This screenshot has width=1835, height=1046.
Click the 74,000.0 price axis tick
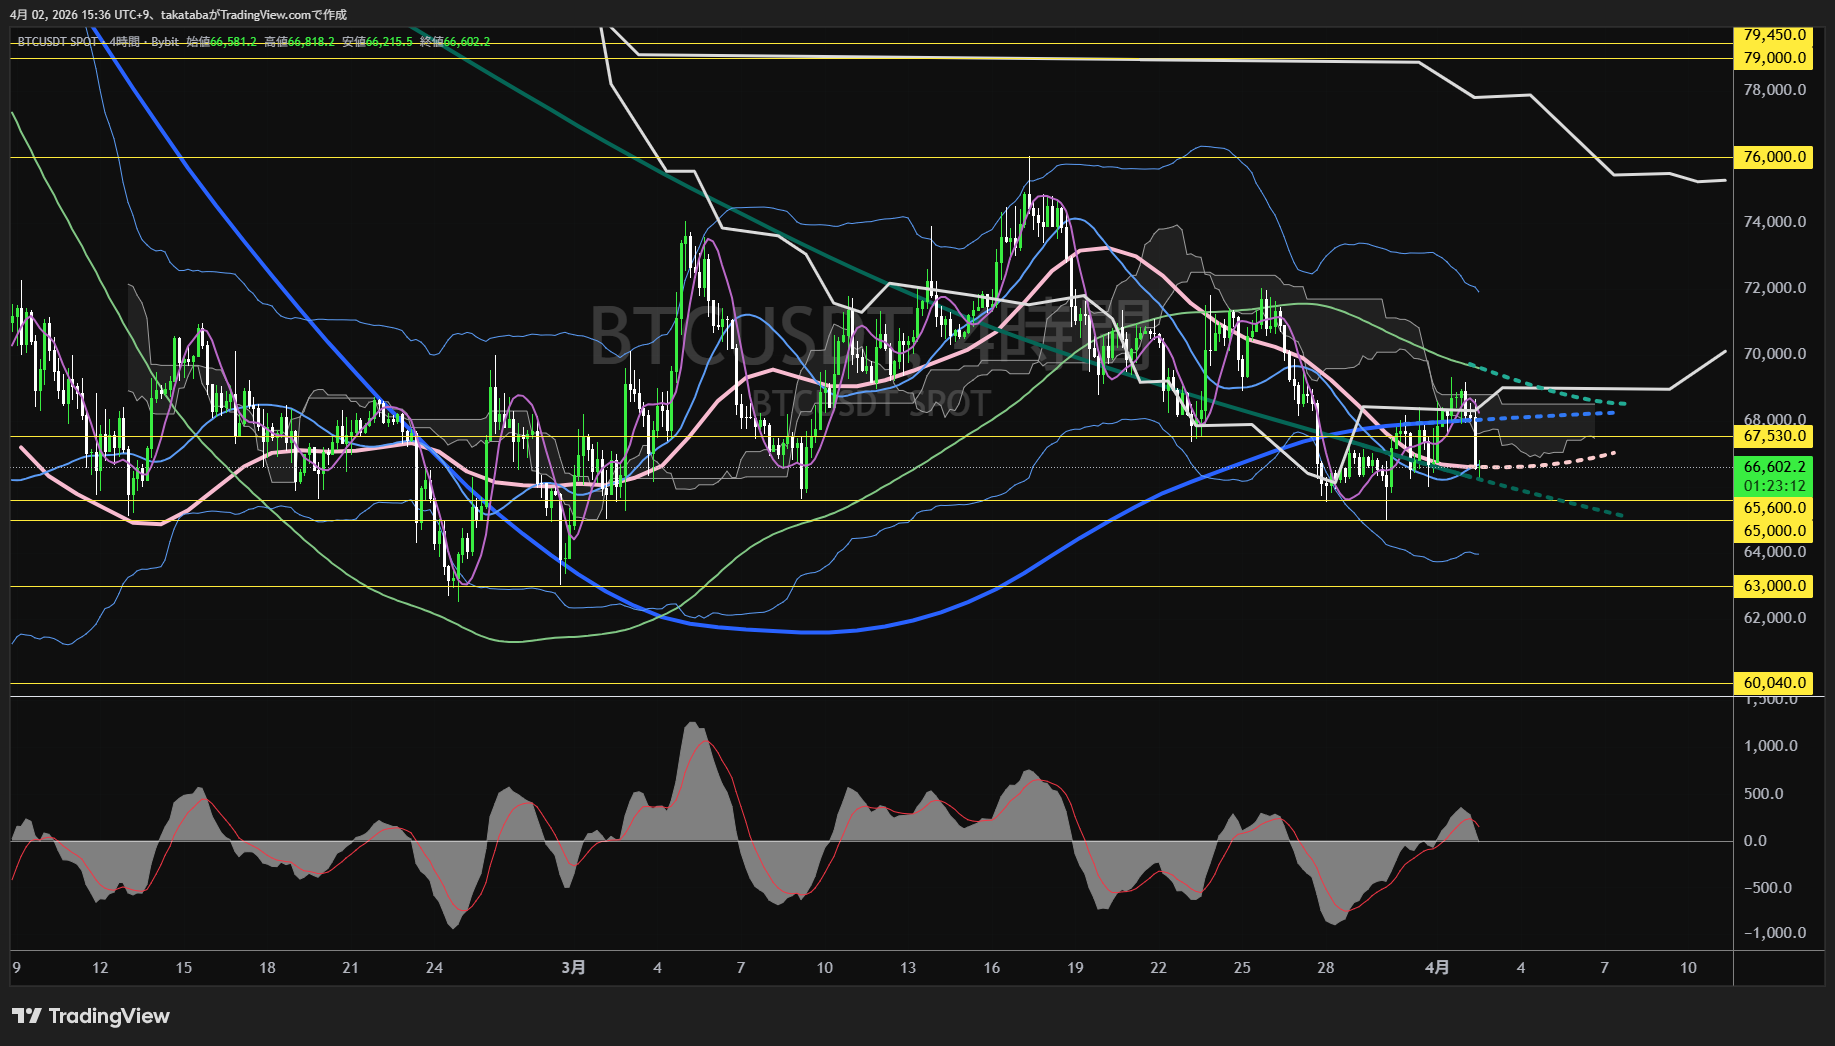point(1774,222)
